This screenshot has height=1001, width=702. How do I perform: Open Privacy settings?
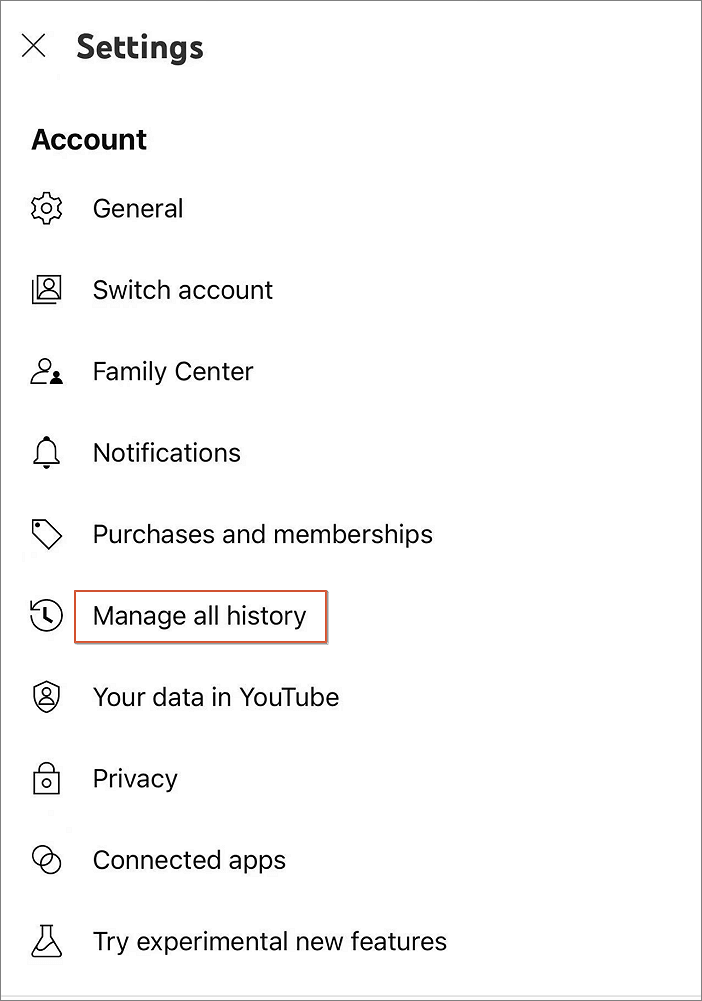[x=135, y=778]
